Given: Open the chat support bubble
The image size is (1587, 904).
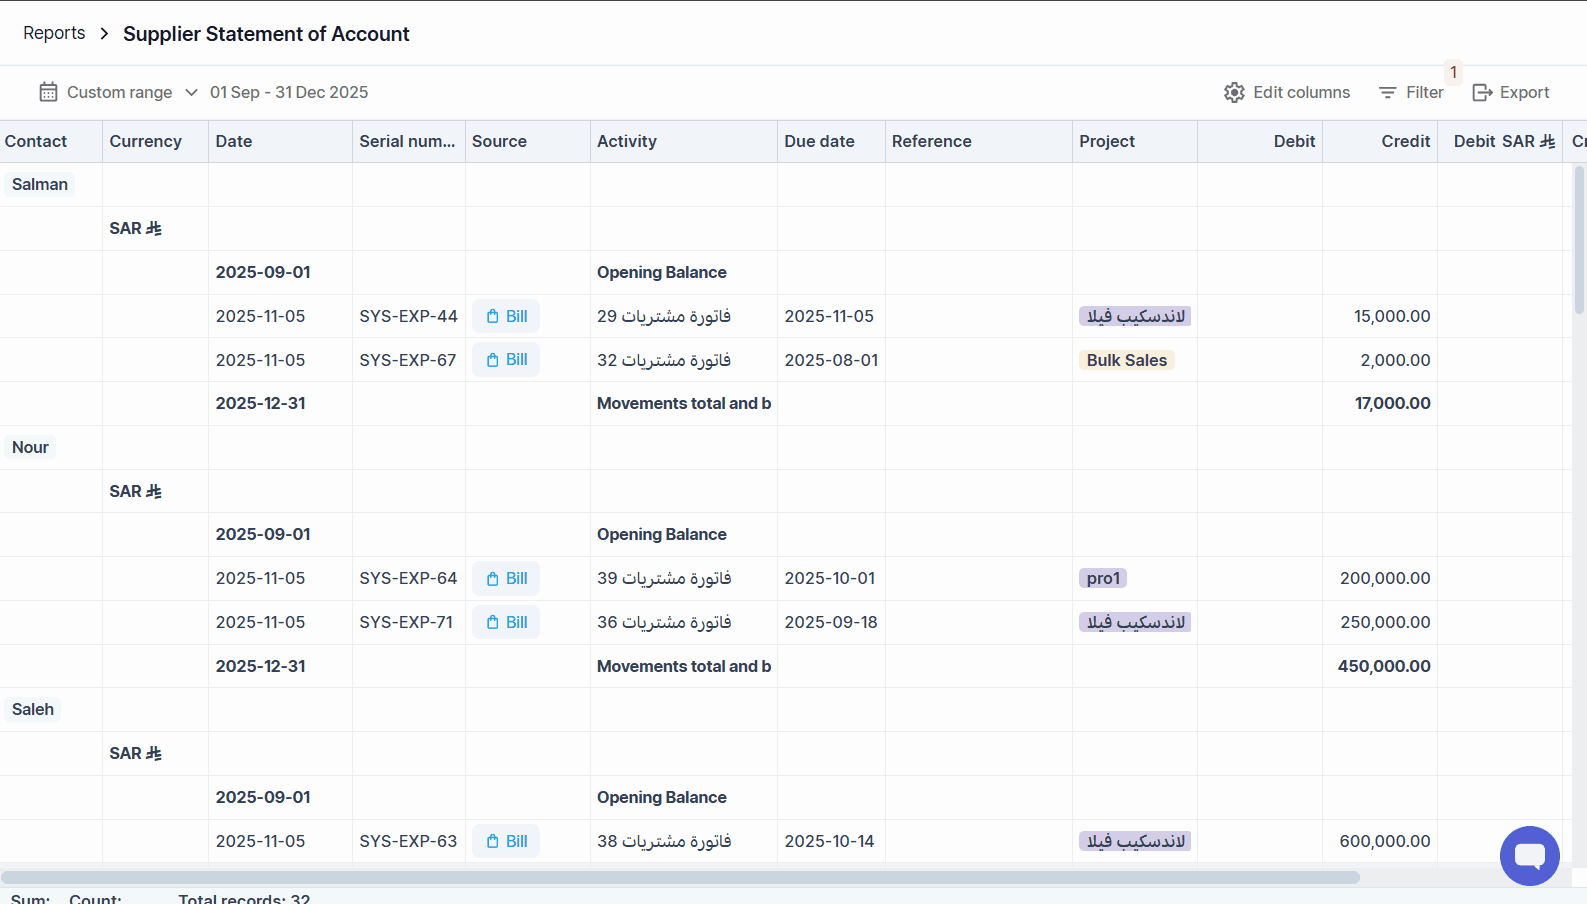Looking at the screenshot, I should [x=1529, y=856].
